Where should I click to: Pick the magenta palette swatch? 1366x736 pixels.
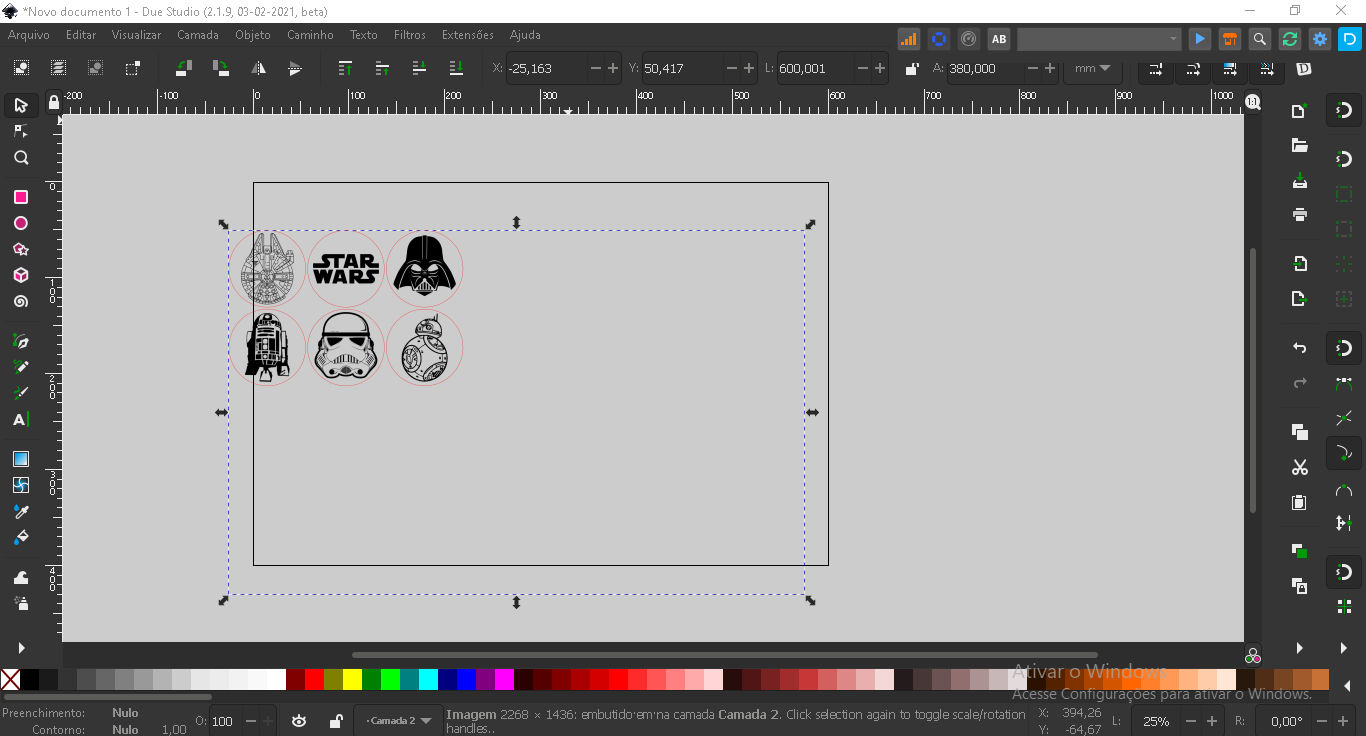pos(505,680)
